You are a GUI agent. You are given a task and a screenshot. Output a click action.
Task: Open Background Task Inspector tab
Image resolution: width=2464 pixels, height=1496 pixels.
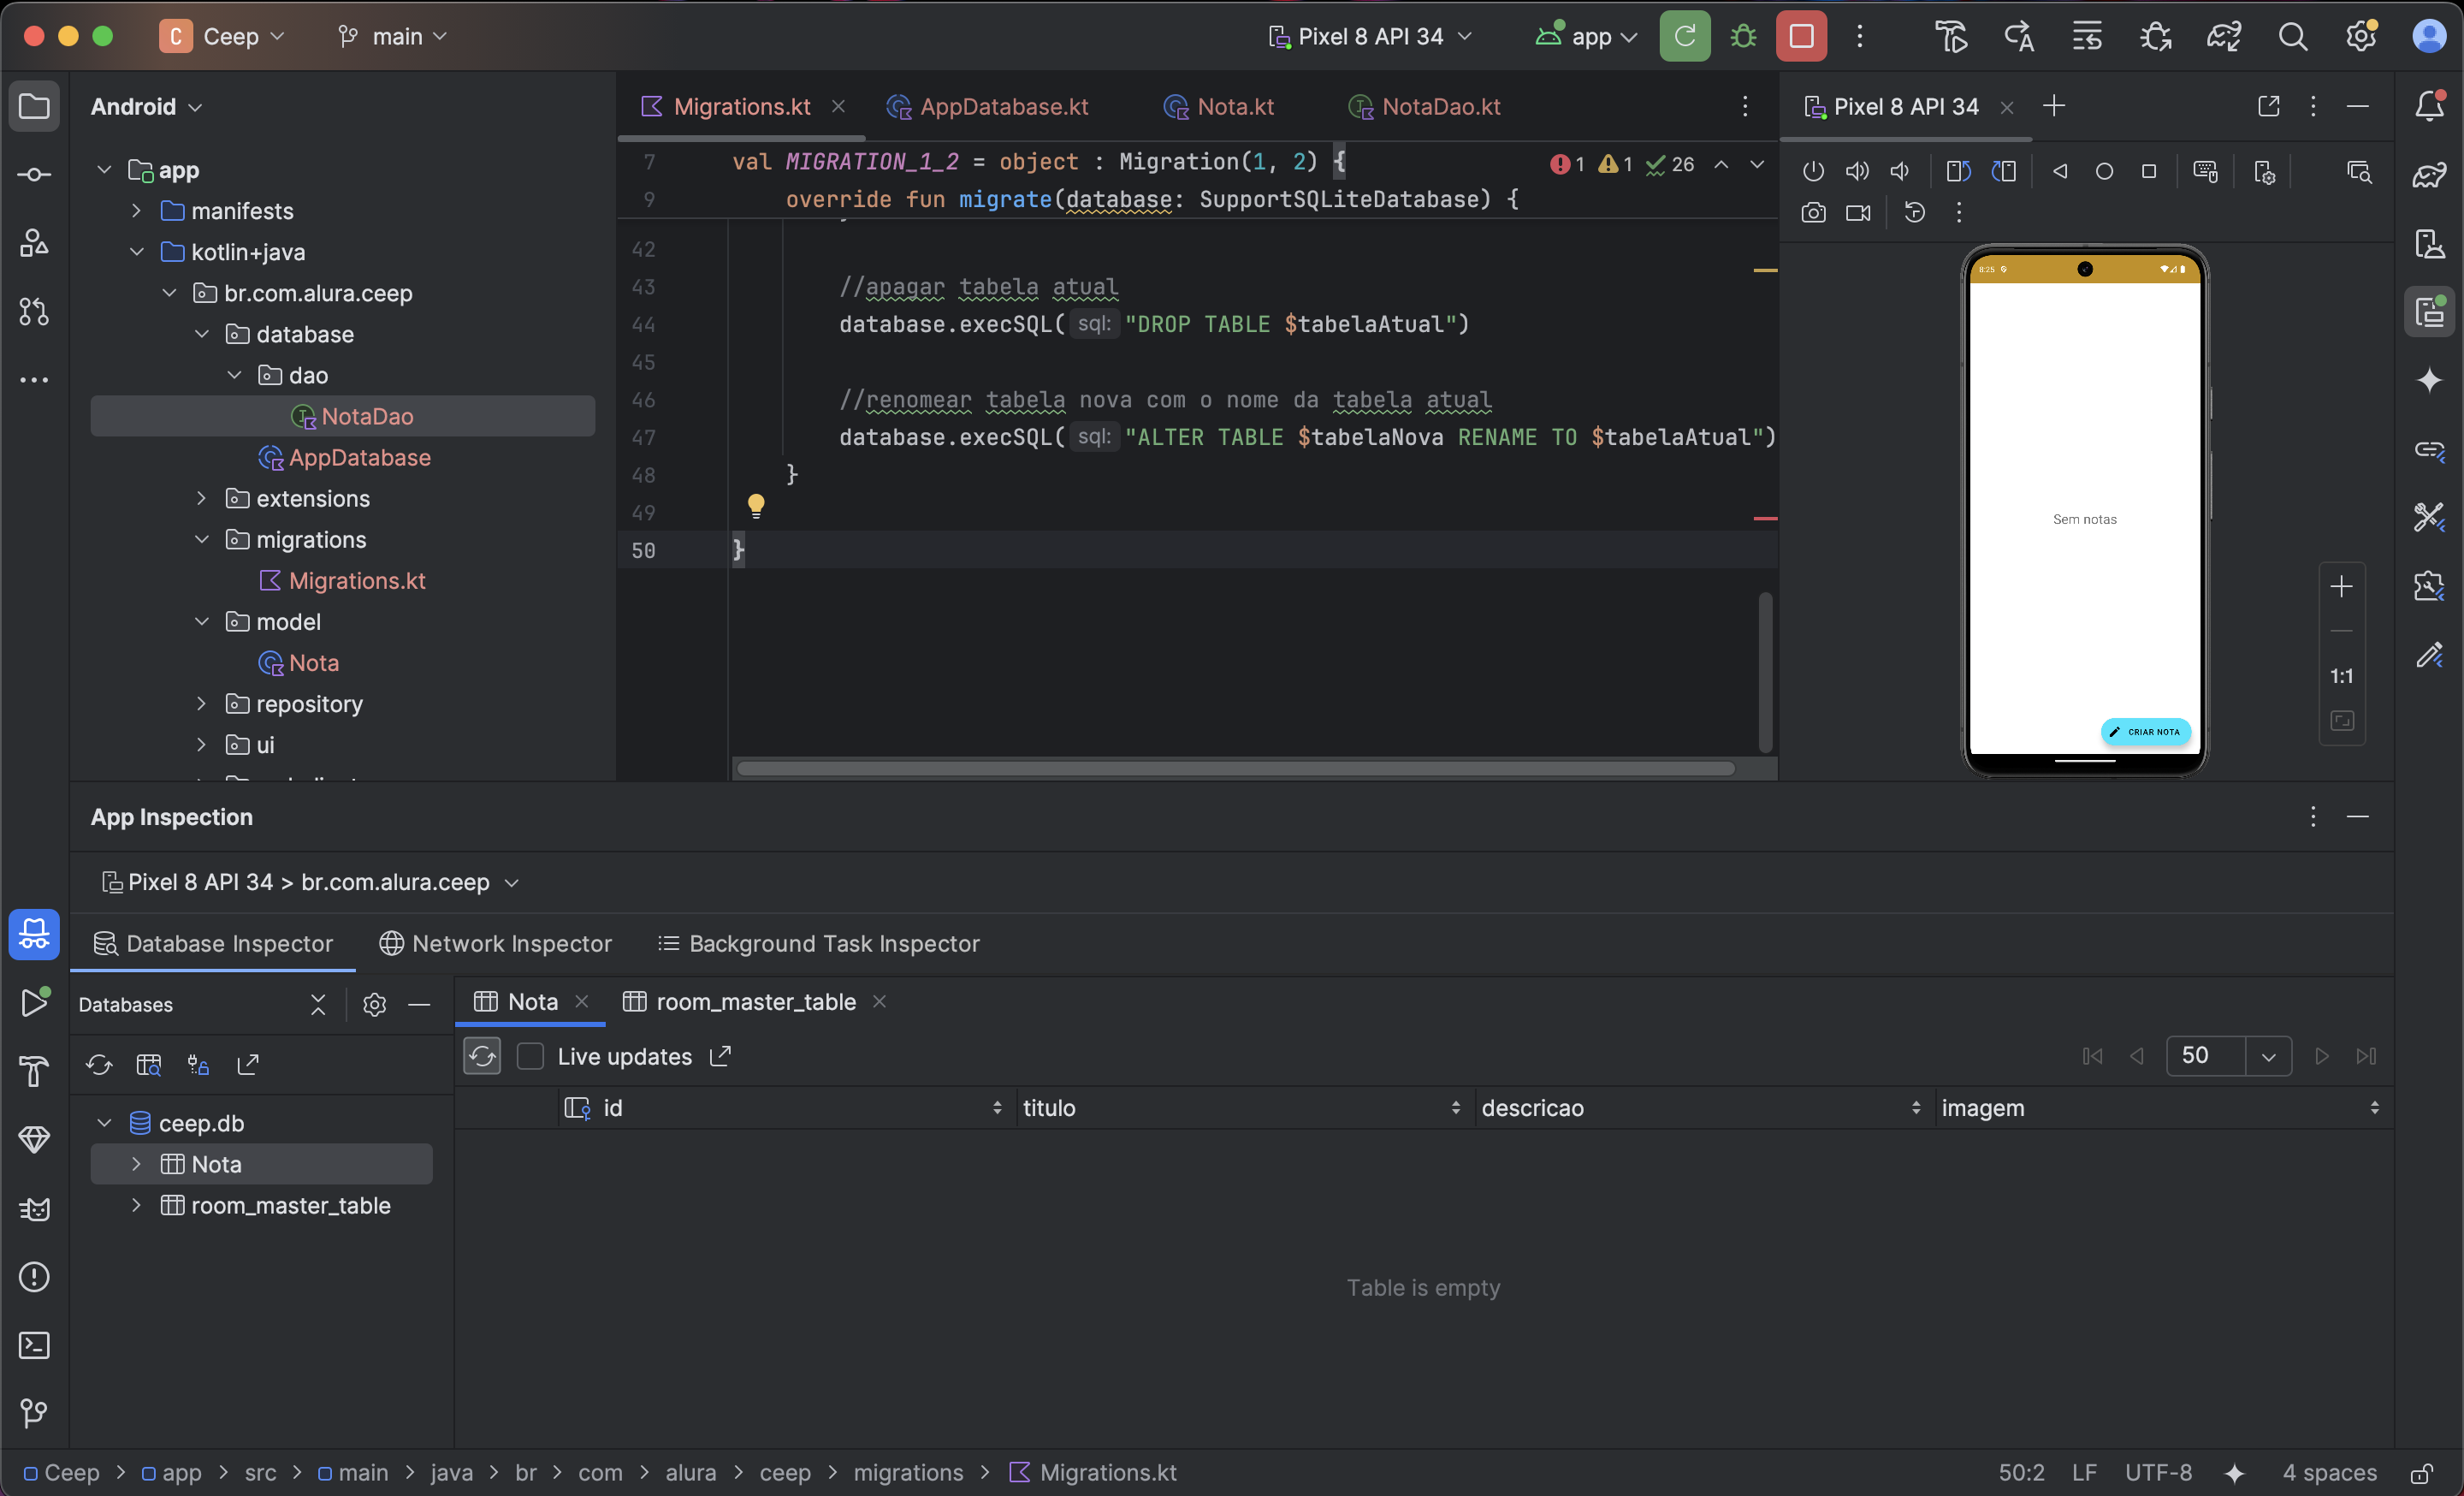coord(819,943)
